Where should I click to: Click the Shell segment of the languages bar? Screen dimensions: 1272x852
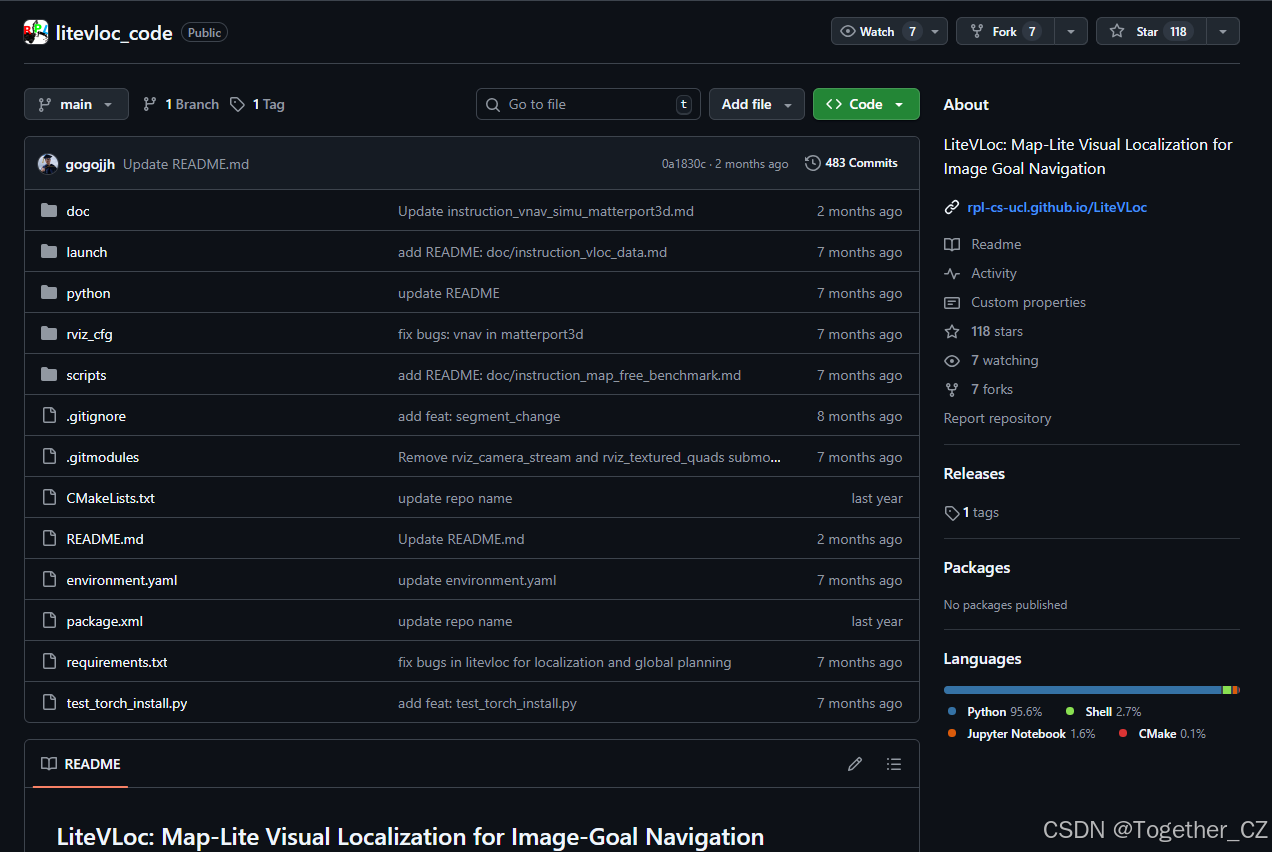[x=1227, y=690]
